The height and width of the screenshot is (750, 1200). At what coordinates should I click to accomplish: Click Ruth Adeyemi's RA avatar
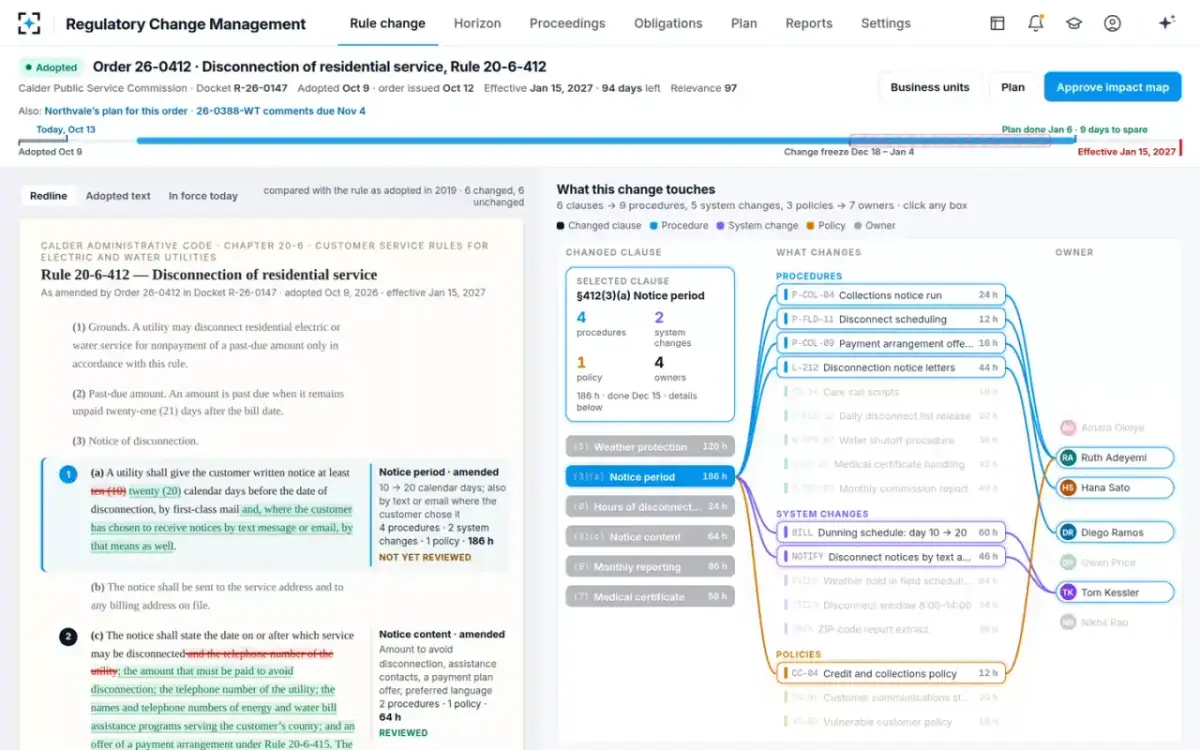point(1068,458)
